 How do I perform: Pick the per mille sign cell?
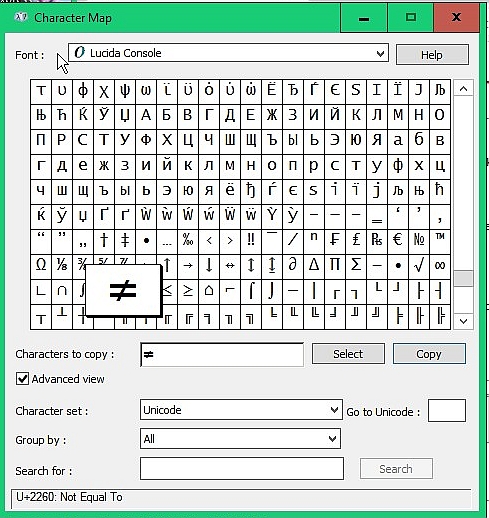click(188, 240)
